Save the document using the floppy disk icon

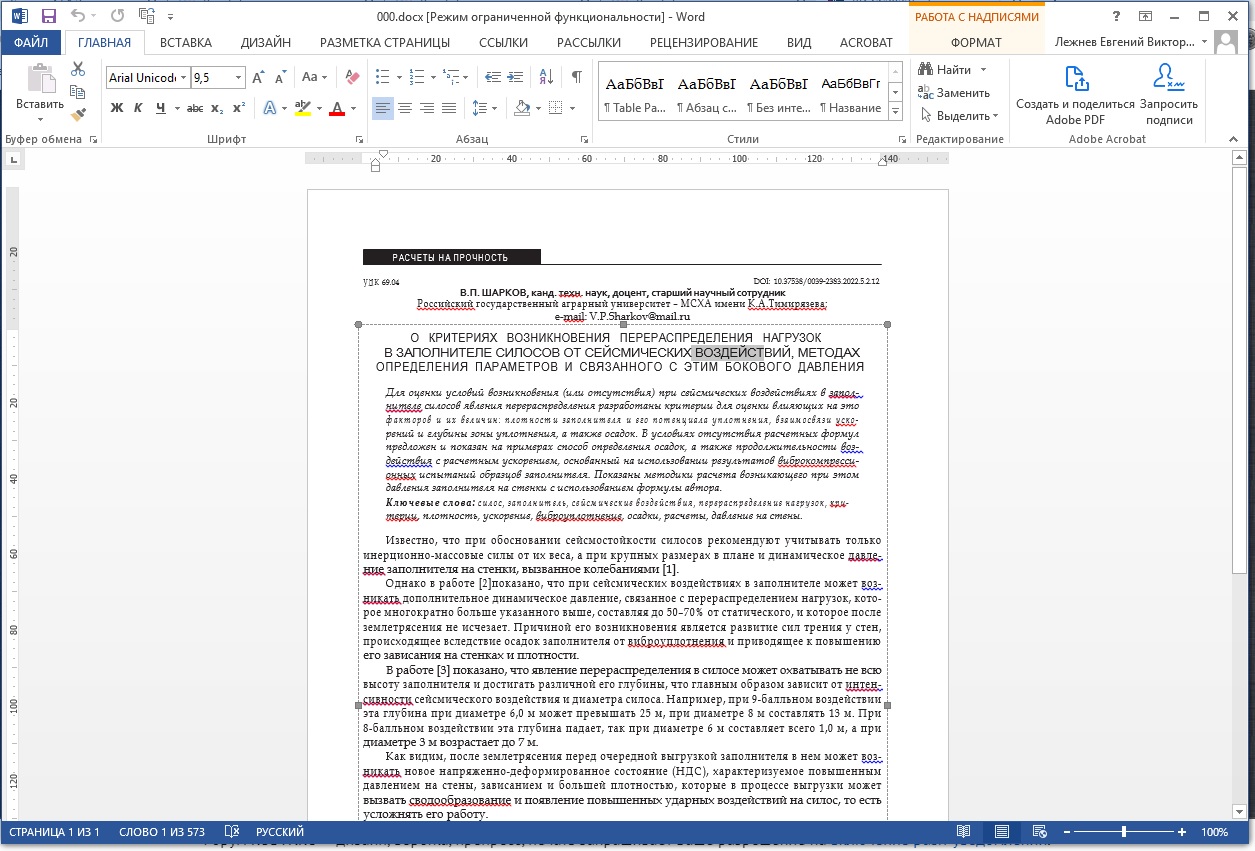48,16
